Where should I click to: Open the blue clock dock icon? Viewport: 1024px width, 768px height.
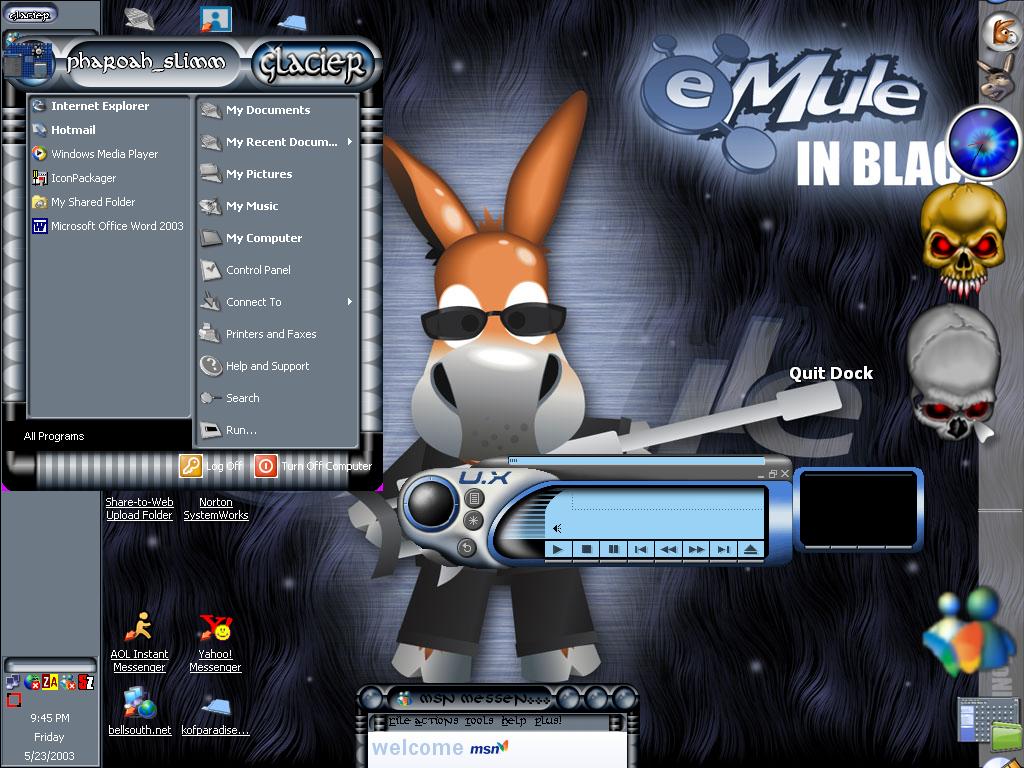pos(983,142)
